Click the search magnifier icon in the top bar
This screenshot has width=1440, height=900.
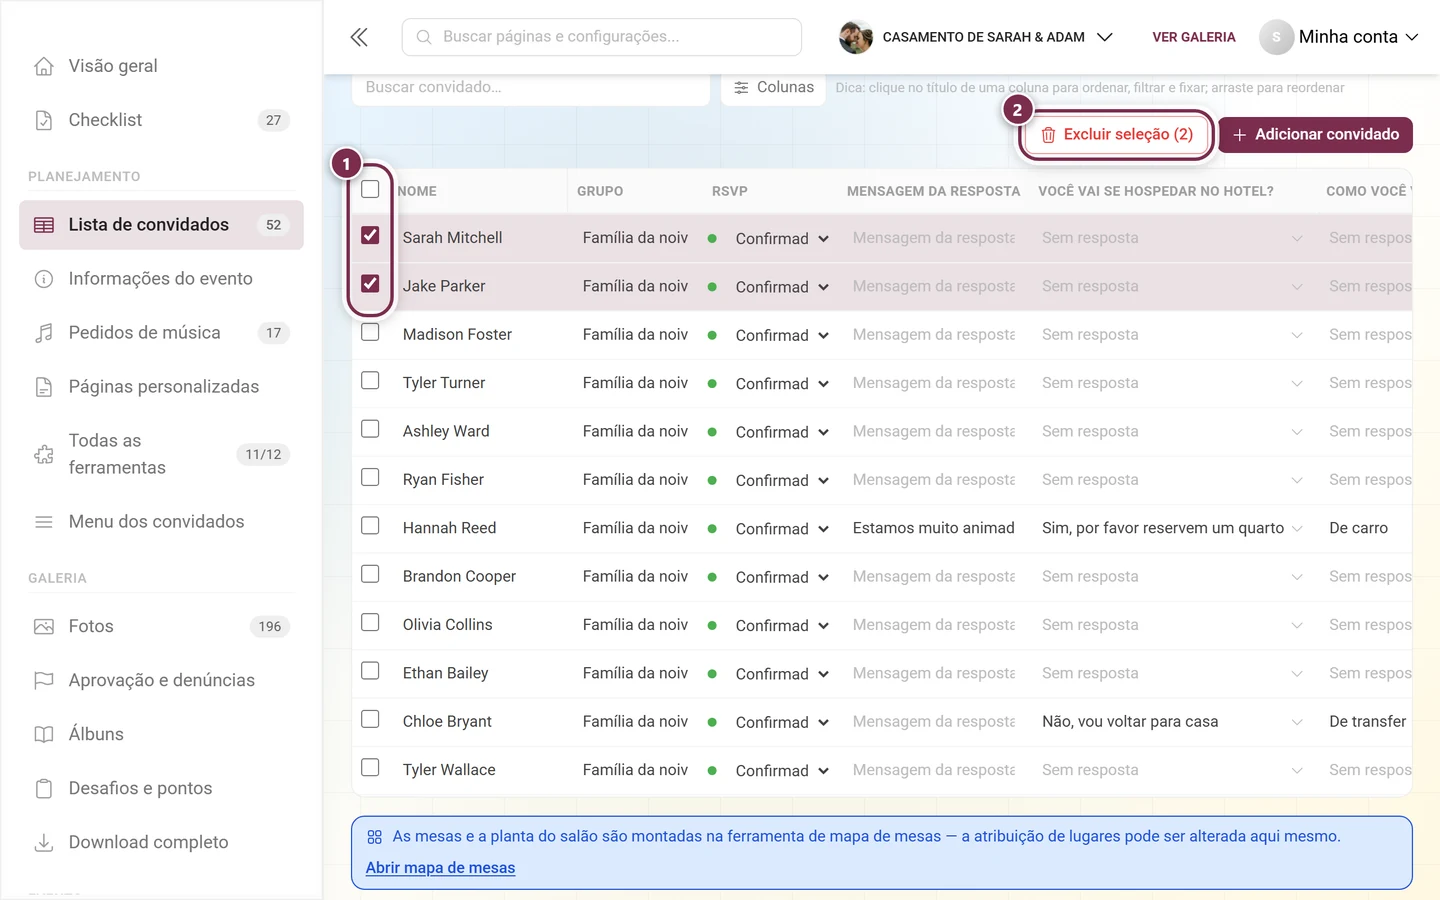point(424,37)
